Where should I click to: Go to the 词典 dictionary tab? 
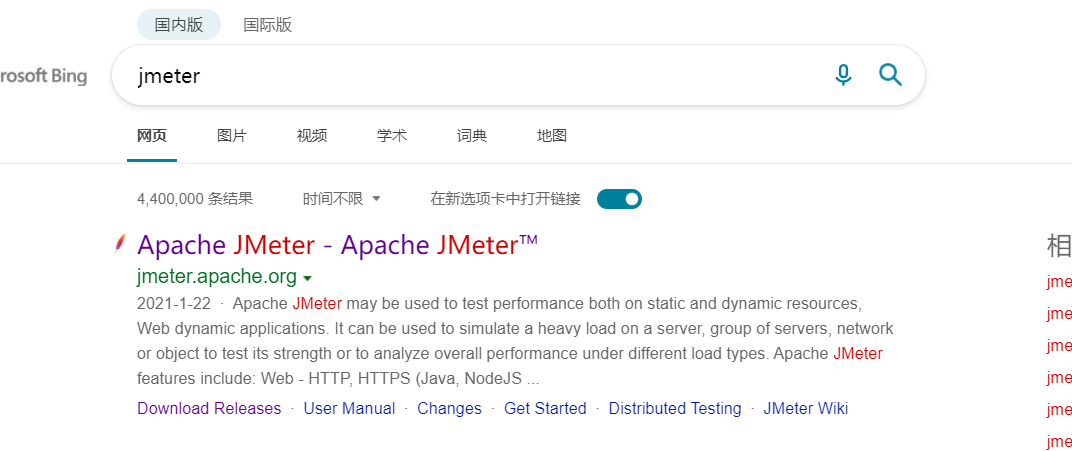(x=472, y=136)
